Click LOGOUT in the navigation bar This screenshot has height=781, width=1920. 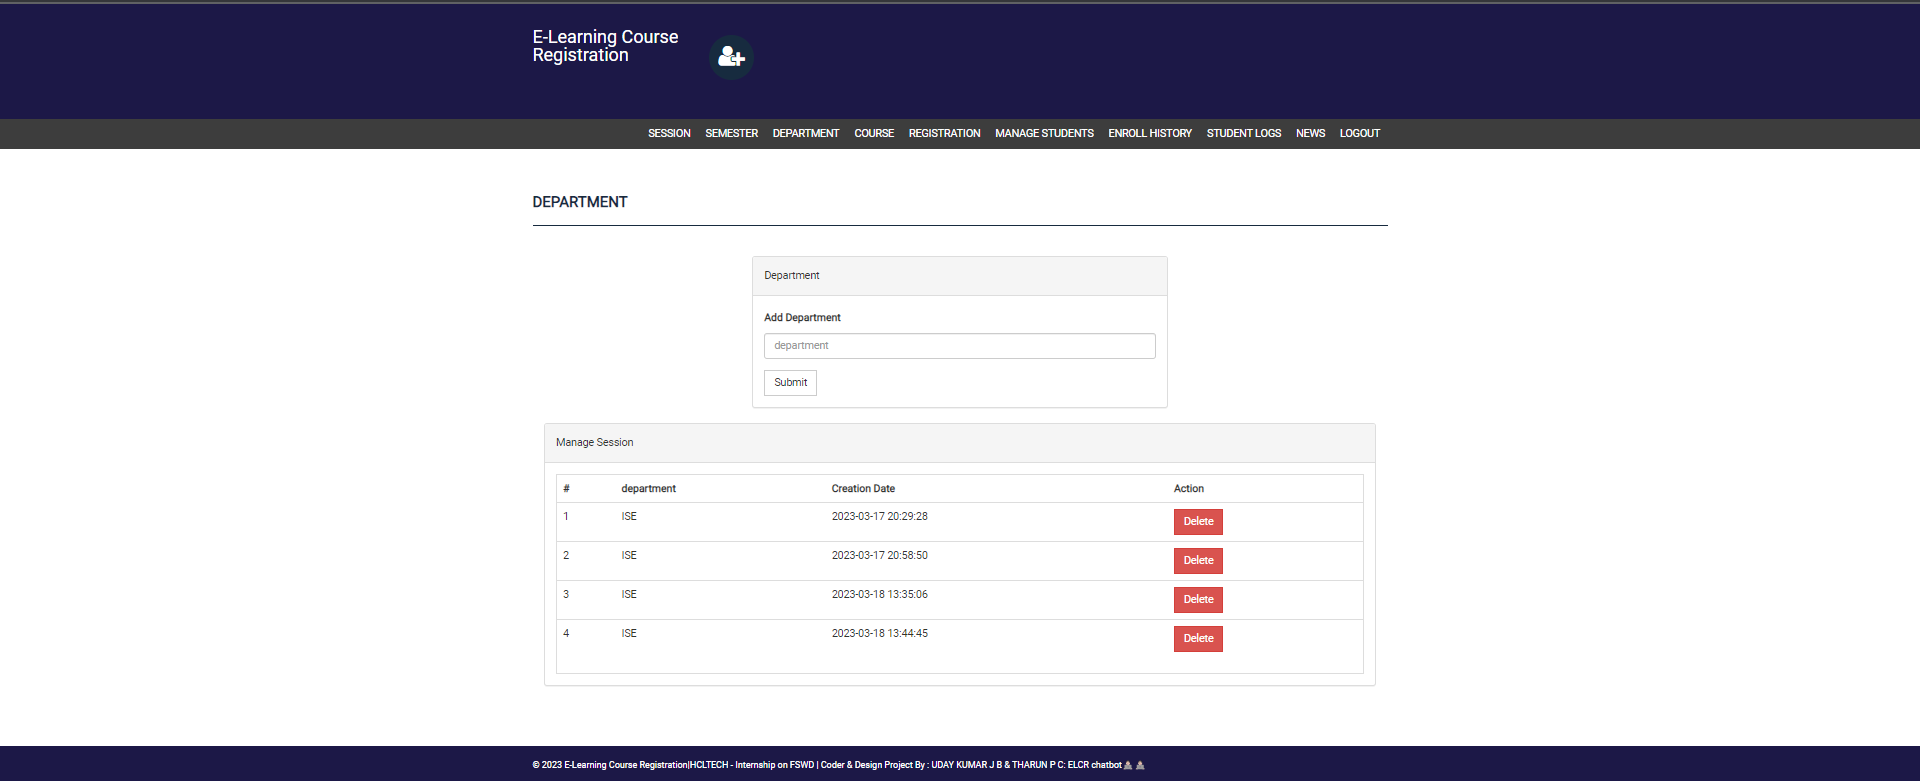click(x=1360, y=133)
